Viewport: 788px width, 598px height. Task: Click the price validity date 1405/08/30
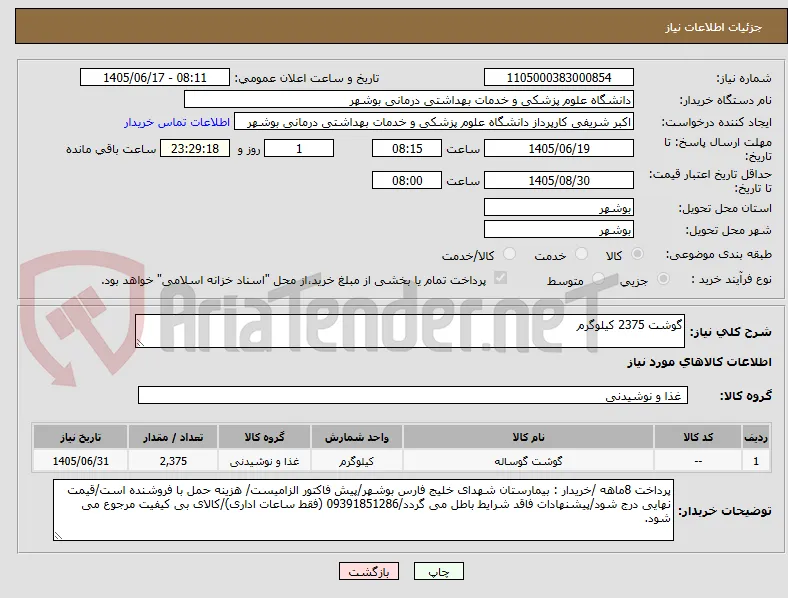click(x=559, y=180)
